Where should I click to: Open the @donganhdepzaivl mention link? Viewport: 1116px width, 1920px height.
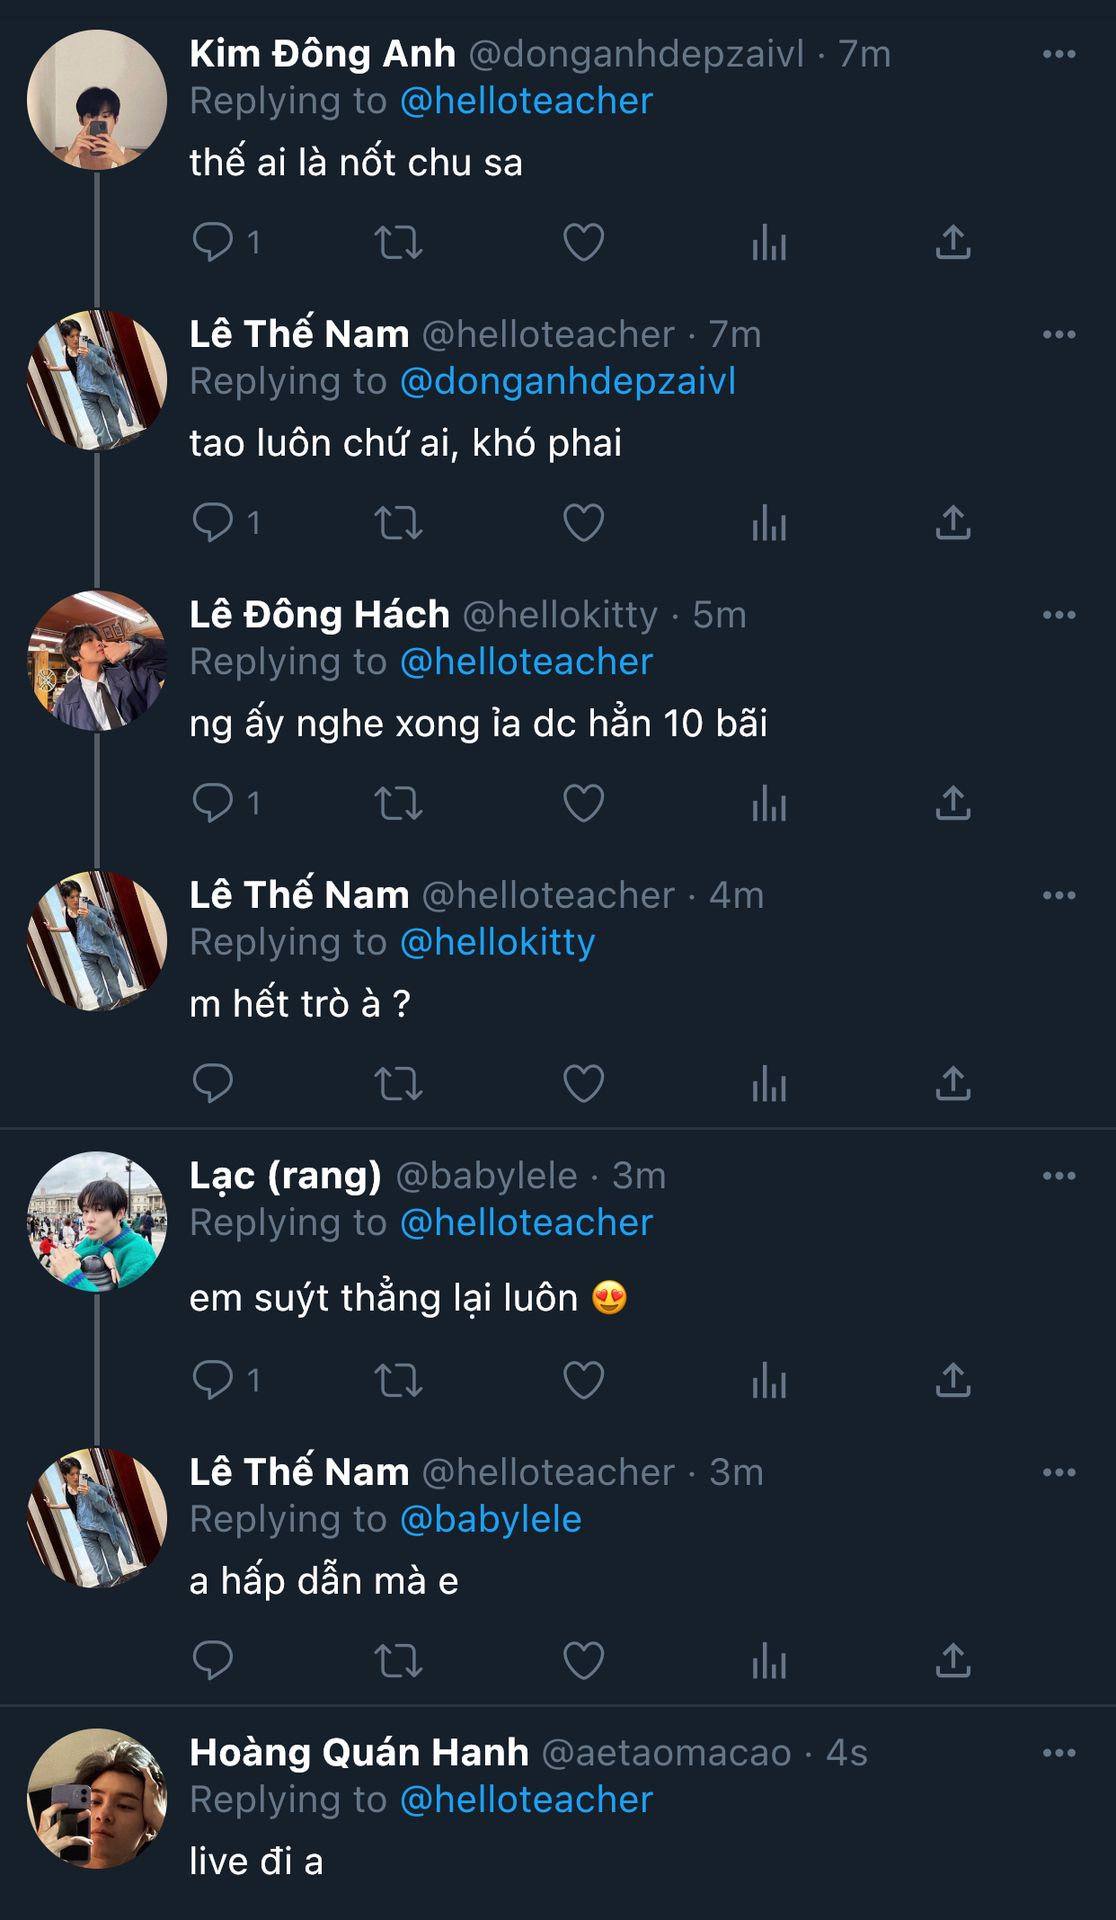[567, 381]
